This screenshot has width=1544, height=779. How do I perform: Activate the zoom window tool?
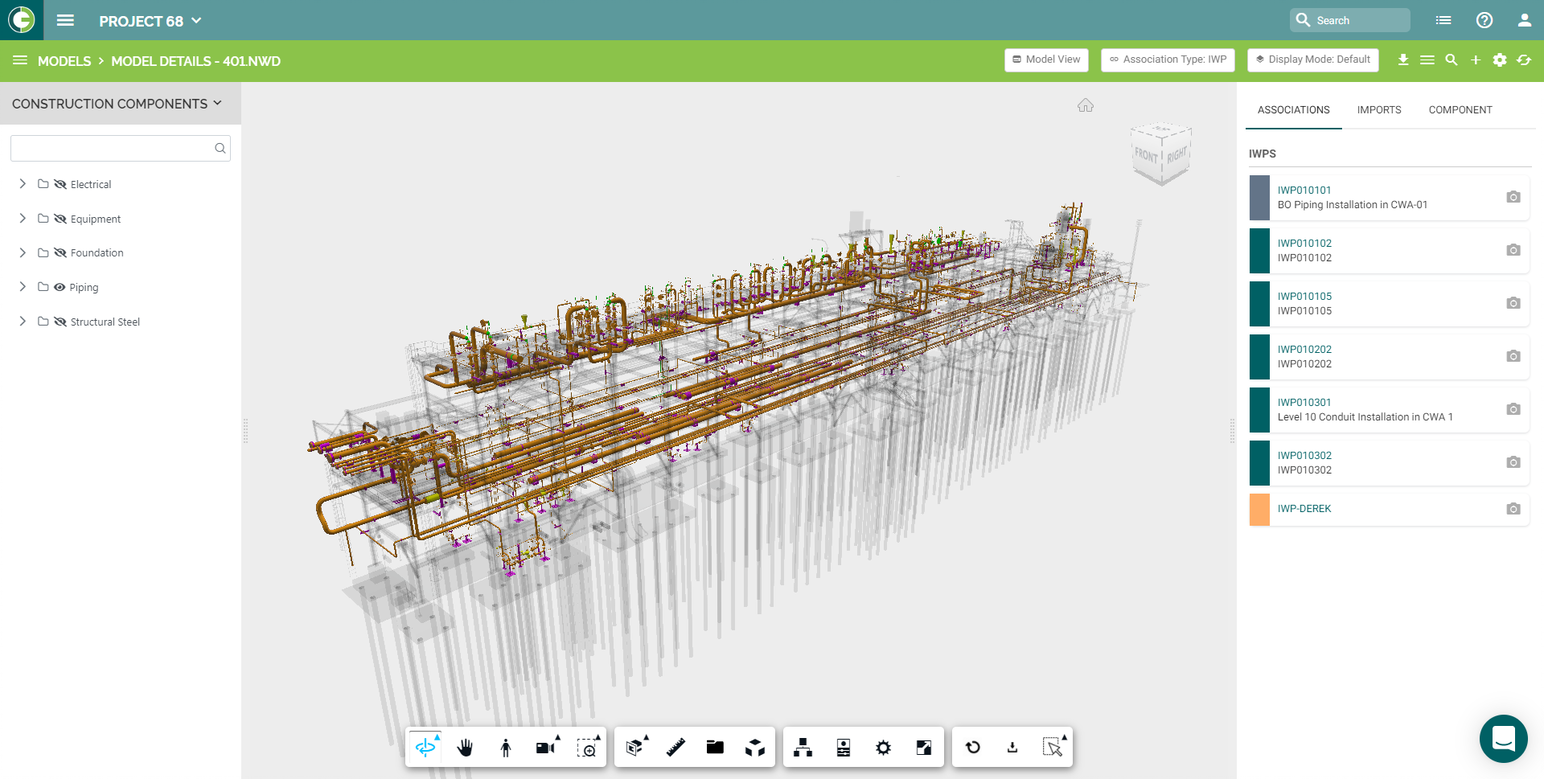(x=589, y=746)
